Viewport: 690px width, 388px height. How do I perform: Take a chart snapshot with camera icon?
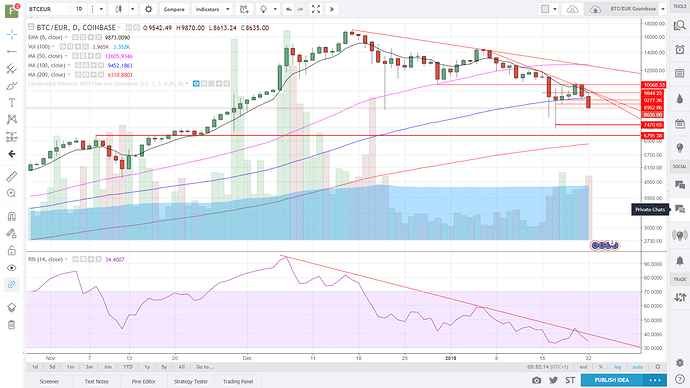pyautogui.click(x=536, y=380)
